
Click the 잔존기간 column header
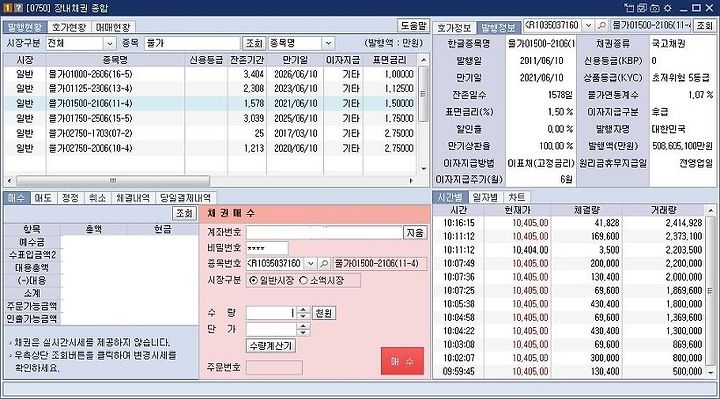pyautogui.click(x=247, y=60)
